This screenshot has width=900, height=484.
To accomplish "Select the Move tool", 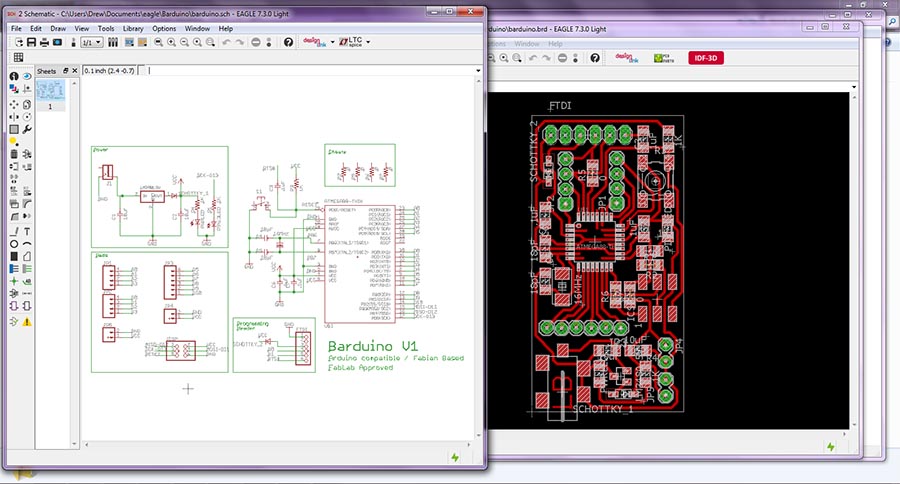I will (14, 104).
